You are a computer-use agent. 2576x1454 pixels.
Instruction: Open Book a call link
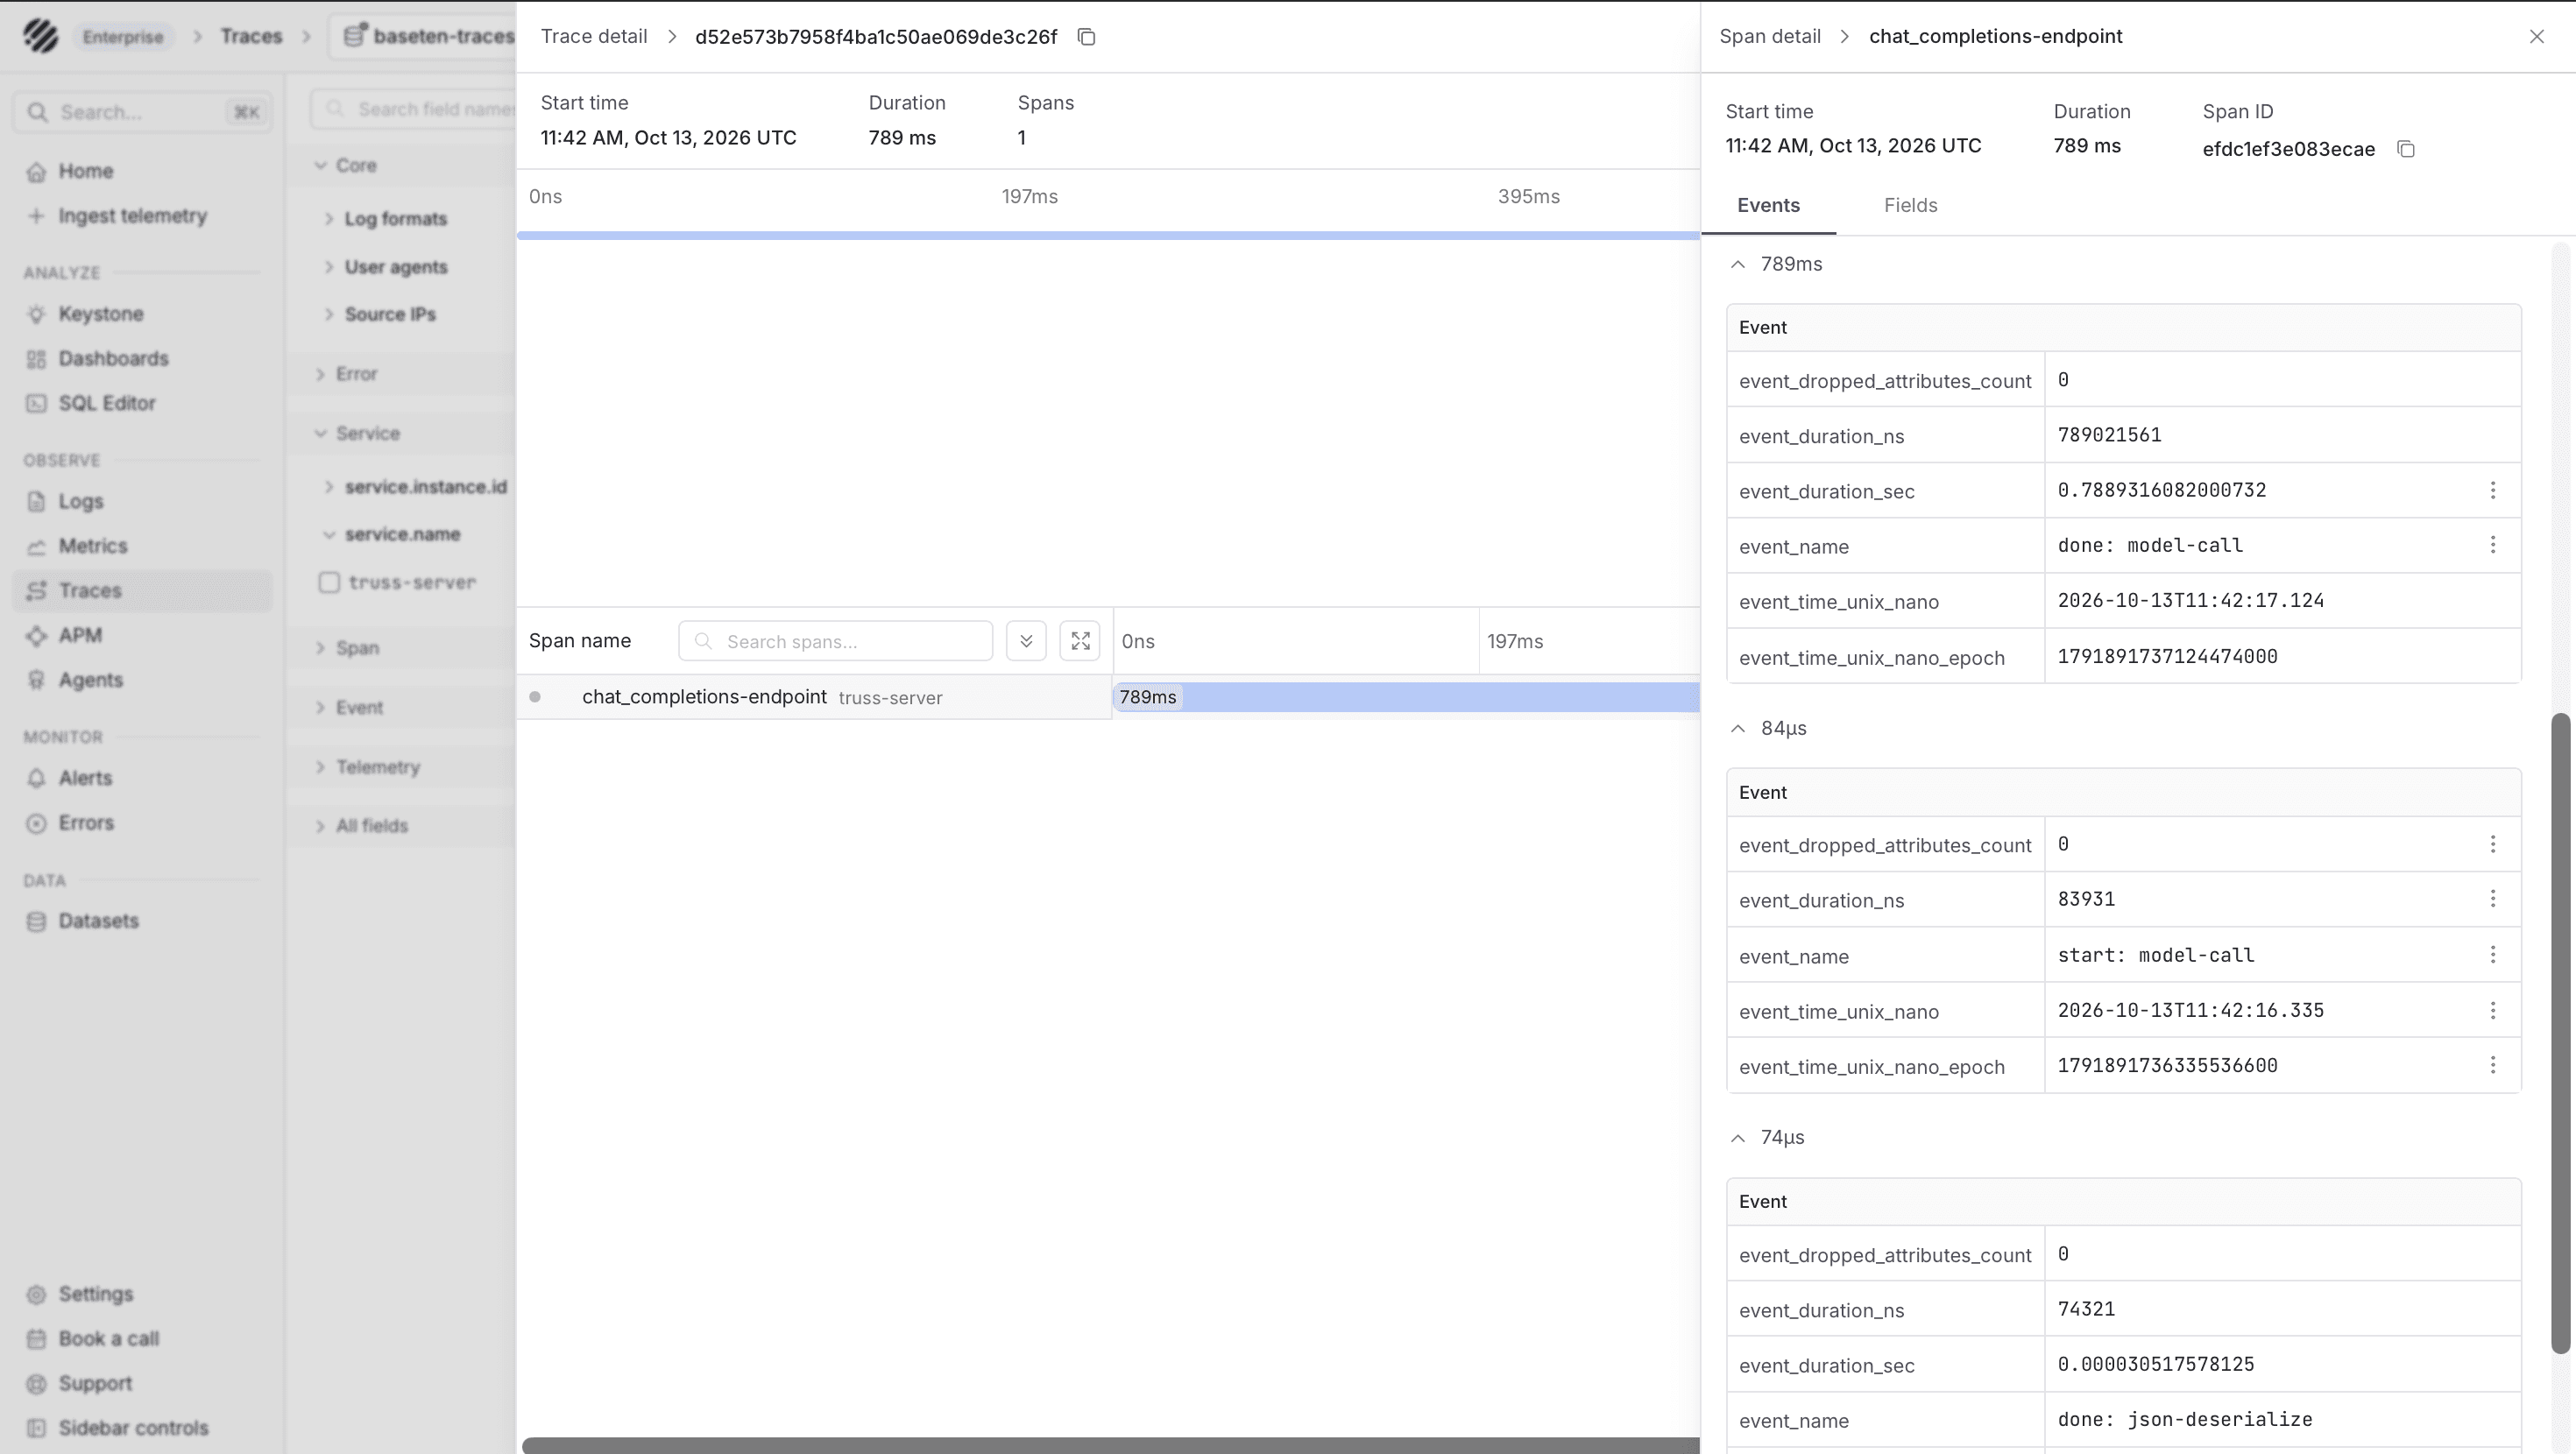[141, 1339]
